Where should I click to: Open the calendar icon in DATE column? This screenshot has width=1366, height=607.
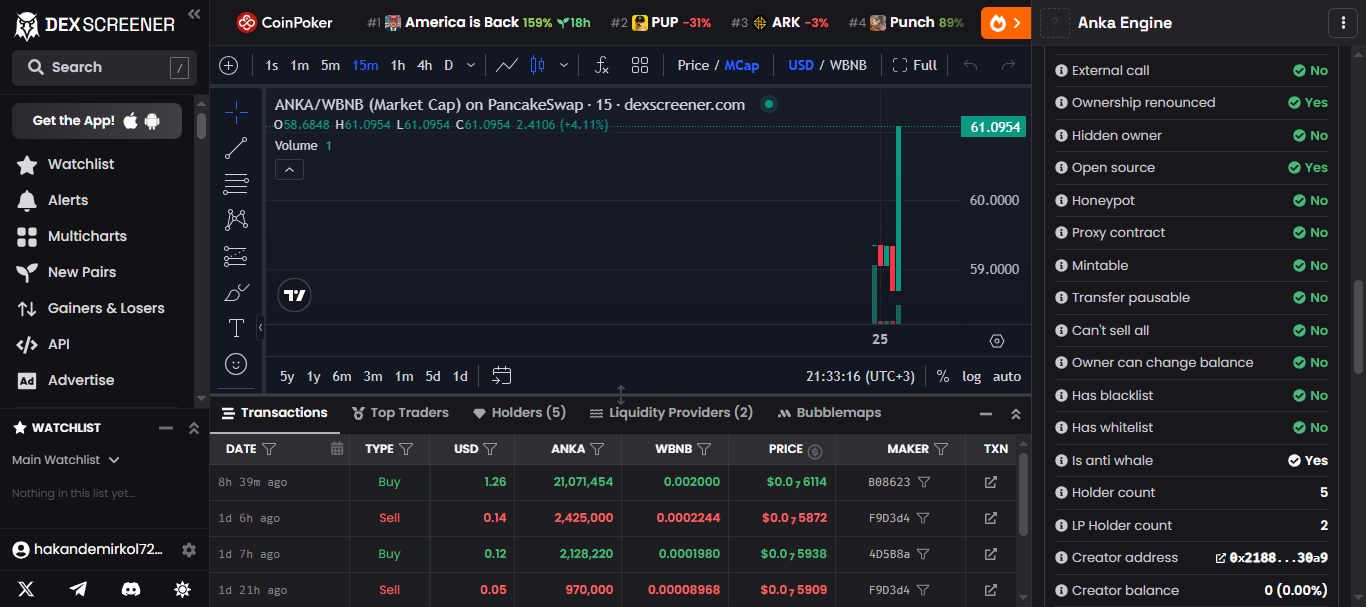(337, 449)
